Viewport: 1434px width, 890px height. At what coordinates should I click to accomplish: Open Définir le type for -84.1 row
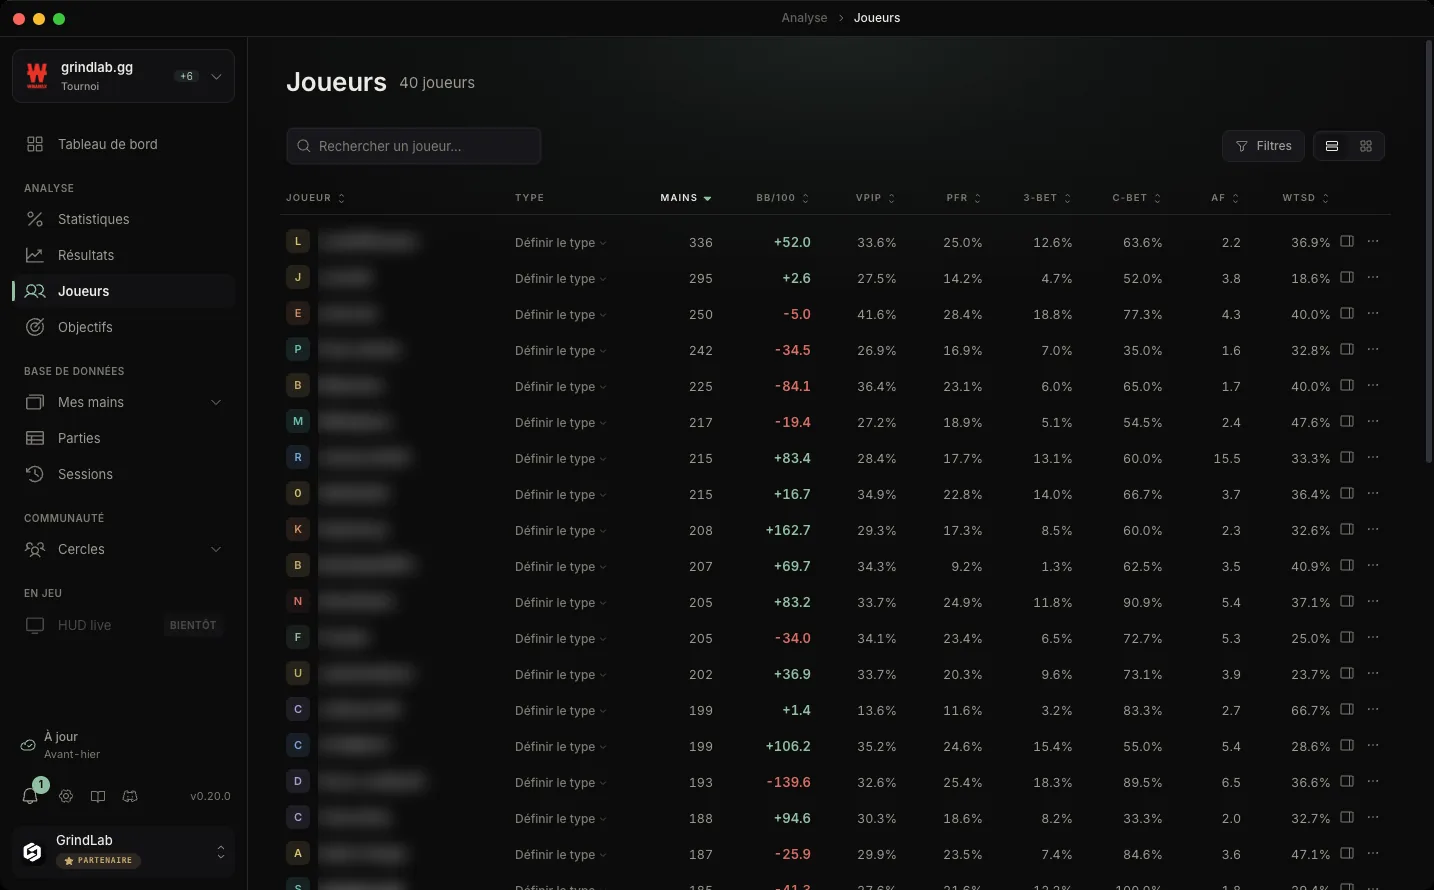[x=560, y=387]
